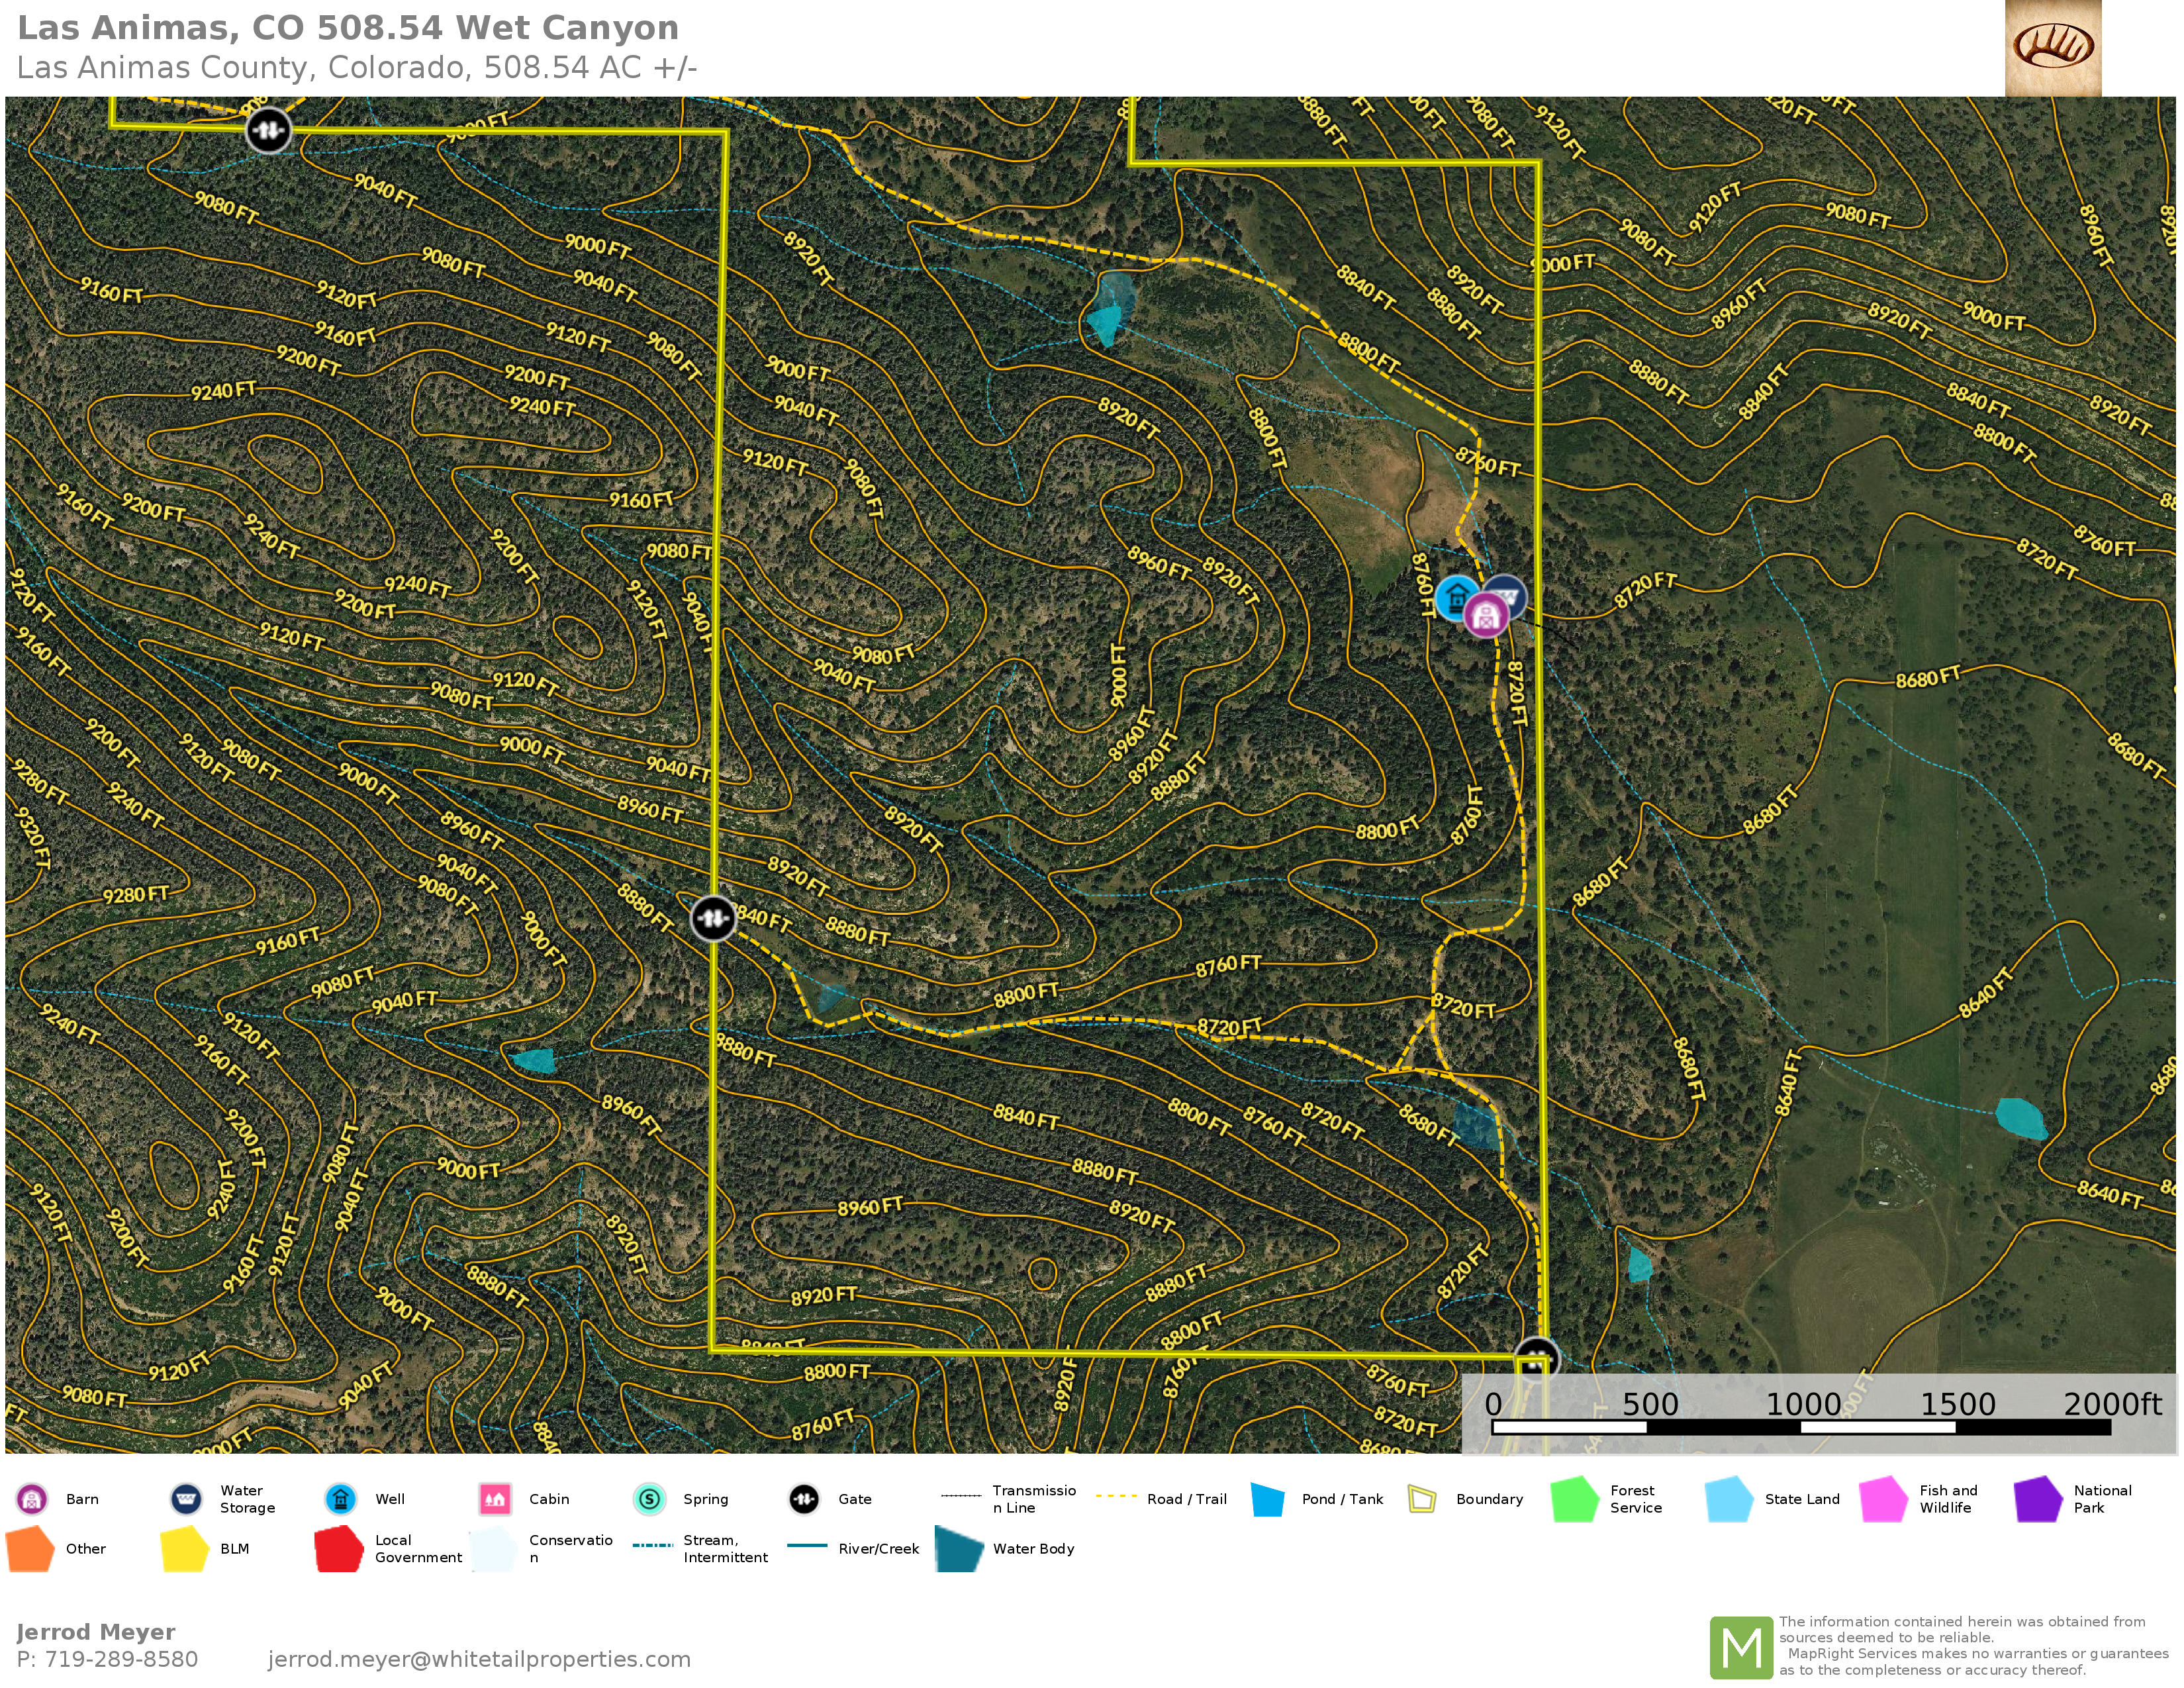Click the BLM yellow legend swatch
This screenshot has width=2184, height=1688.
point(184,1549)
